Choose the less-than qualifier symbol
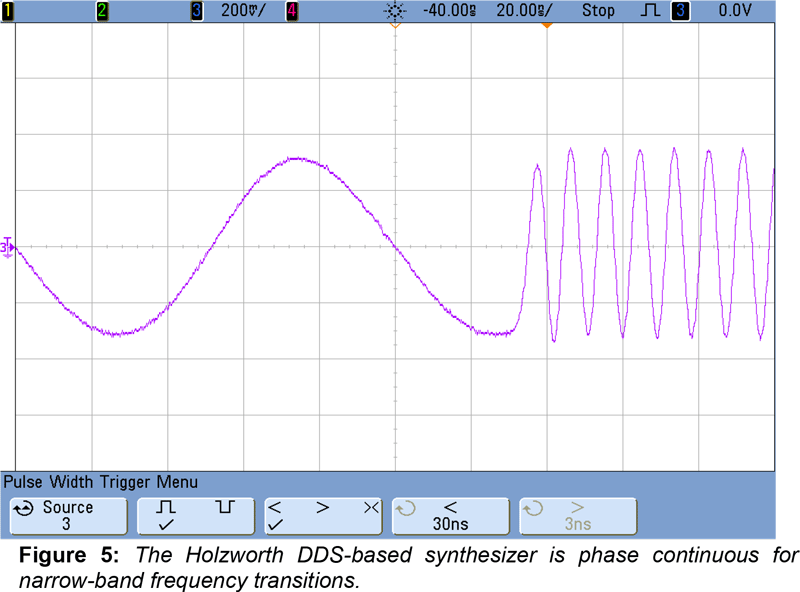Viewport: 800px width, 592px height. pos(274,507)
